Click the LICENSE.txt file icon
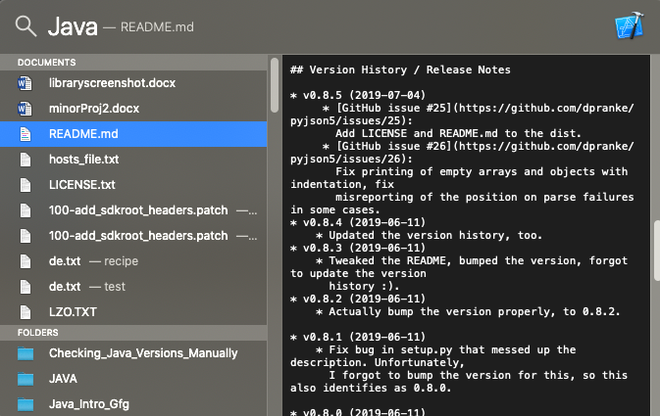660x416 pixels. pos(25,185)
